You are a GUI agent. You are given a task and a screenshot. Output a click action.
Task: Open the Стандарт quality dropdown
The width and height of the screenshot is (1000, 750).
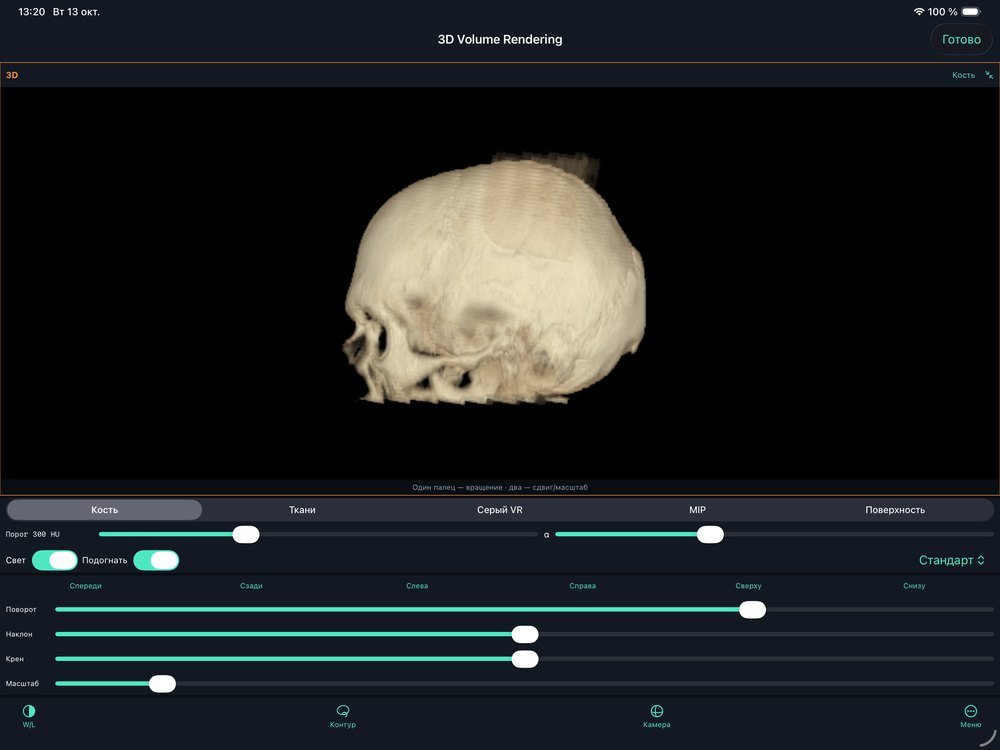(x=952, y=560)
